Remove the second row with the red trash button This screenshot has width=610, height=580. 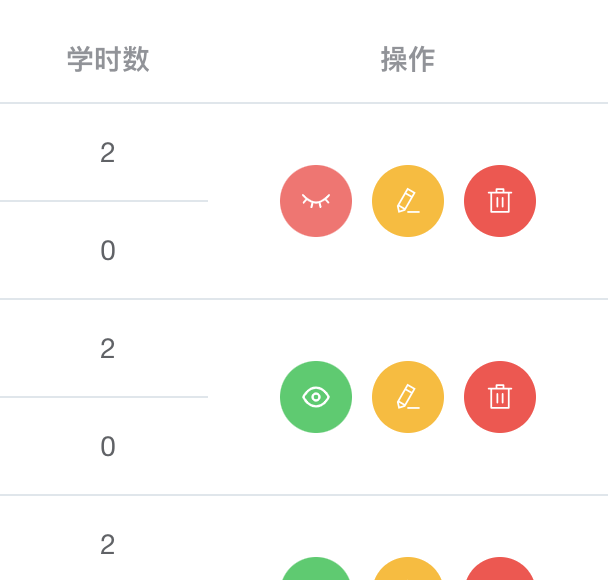(500, 397)
